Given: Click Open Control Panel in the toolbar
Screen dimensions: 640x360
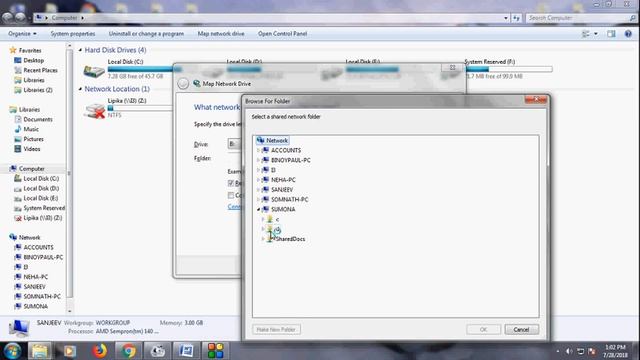Looking at the screenshot, I should (282, 34).
